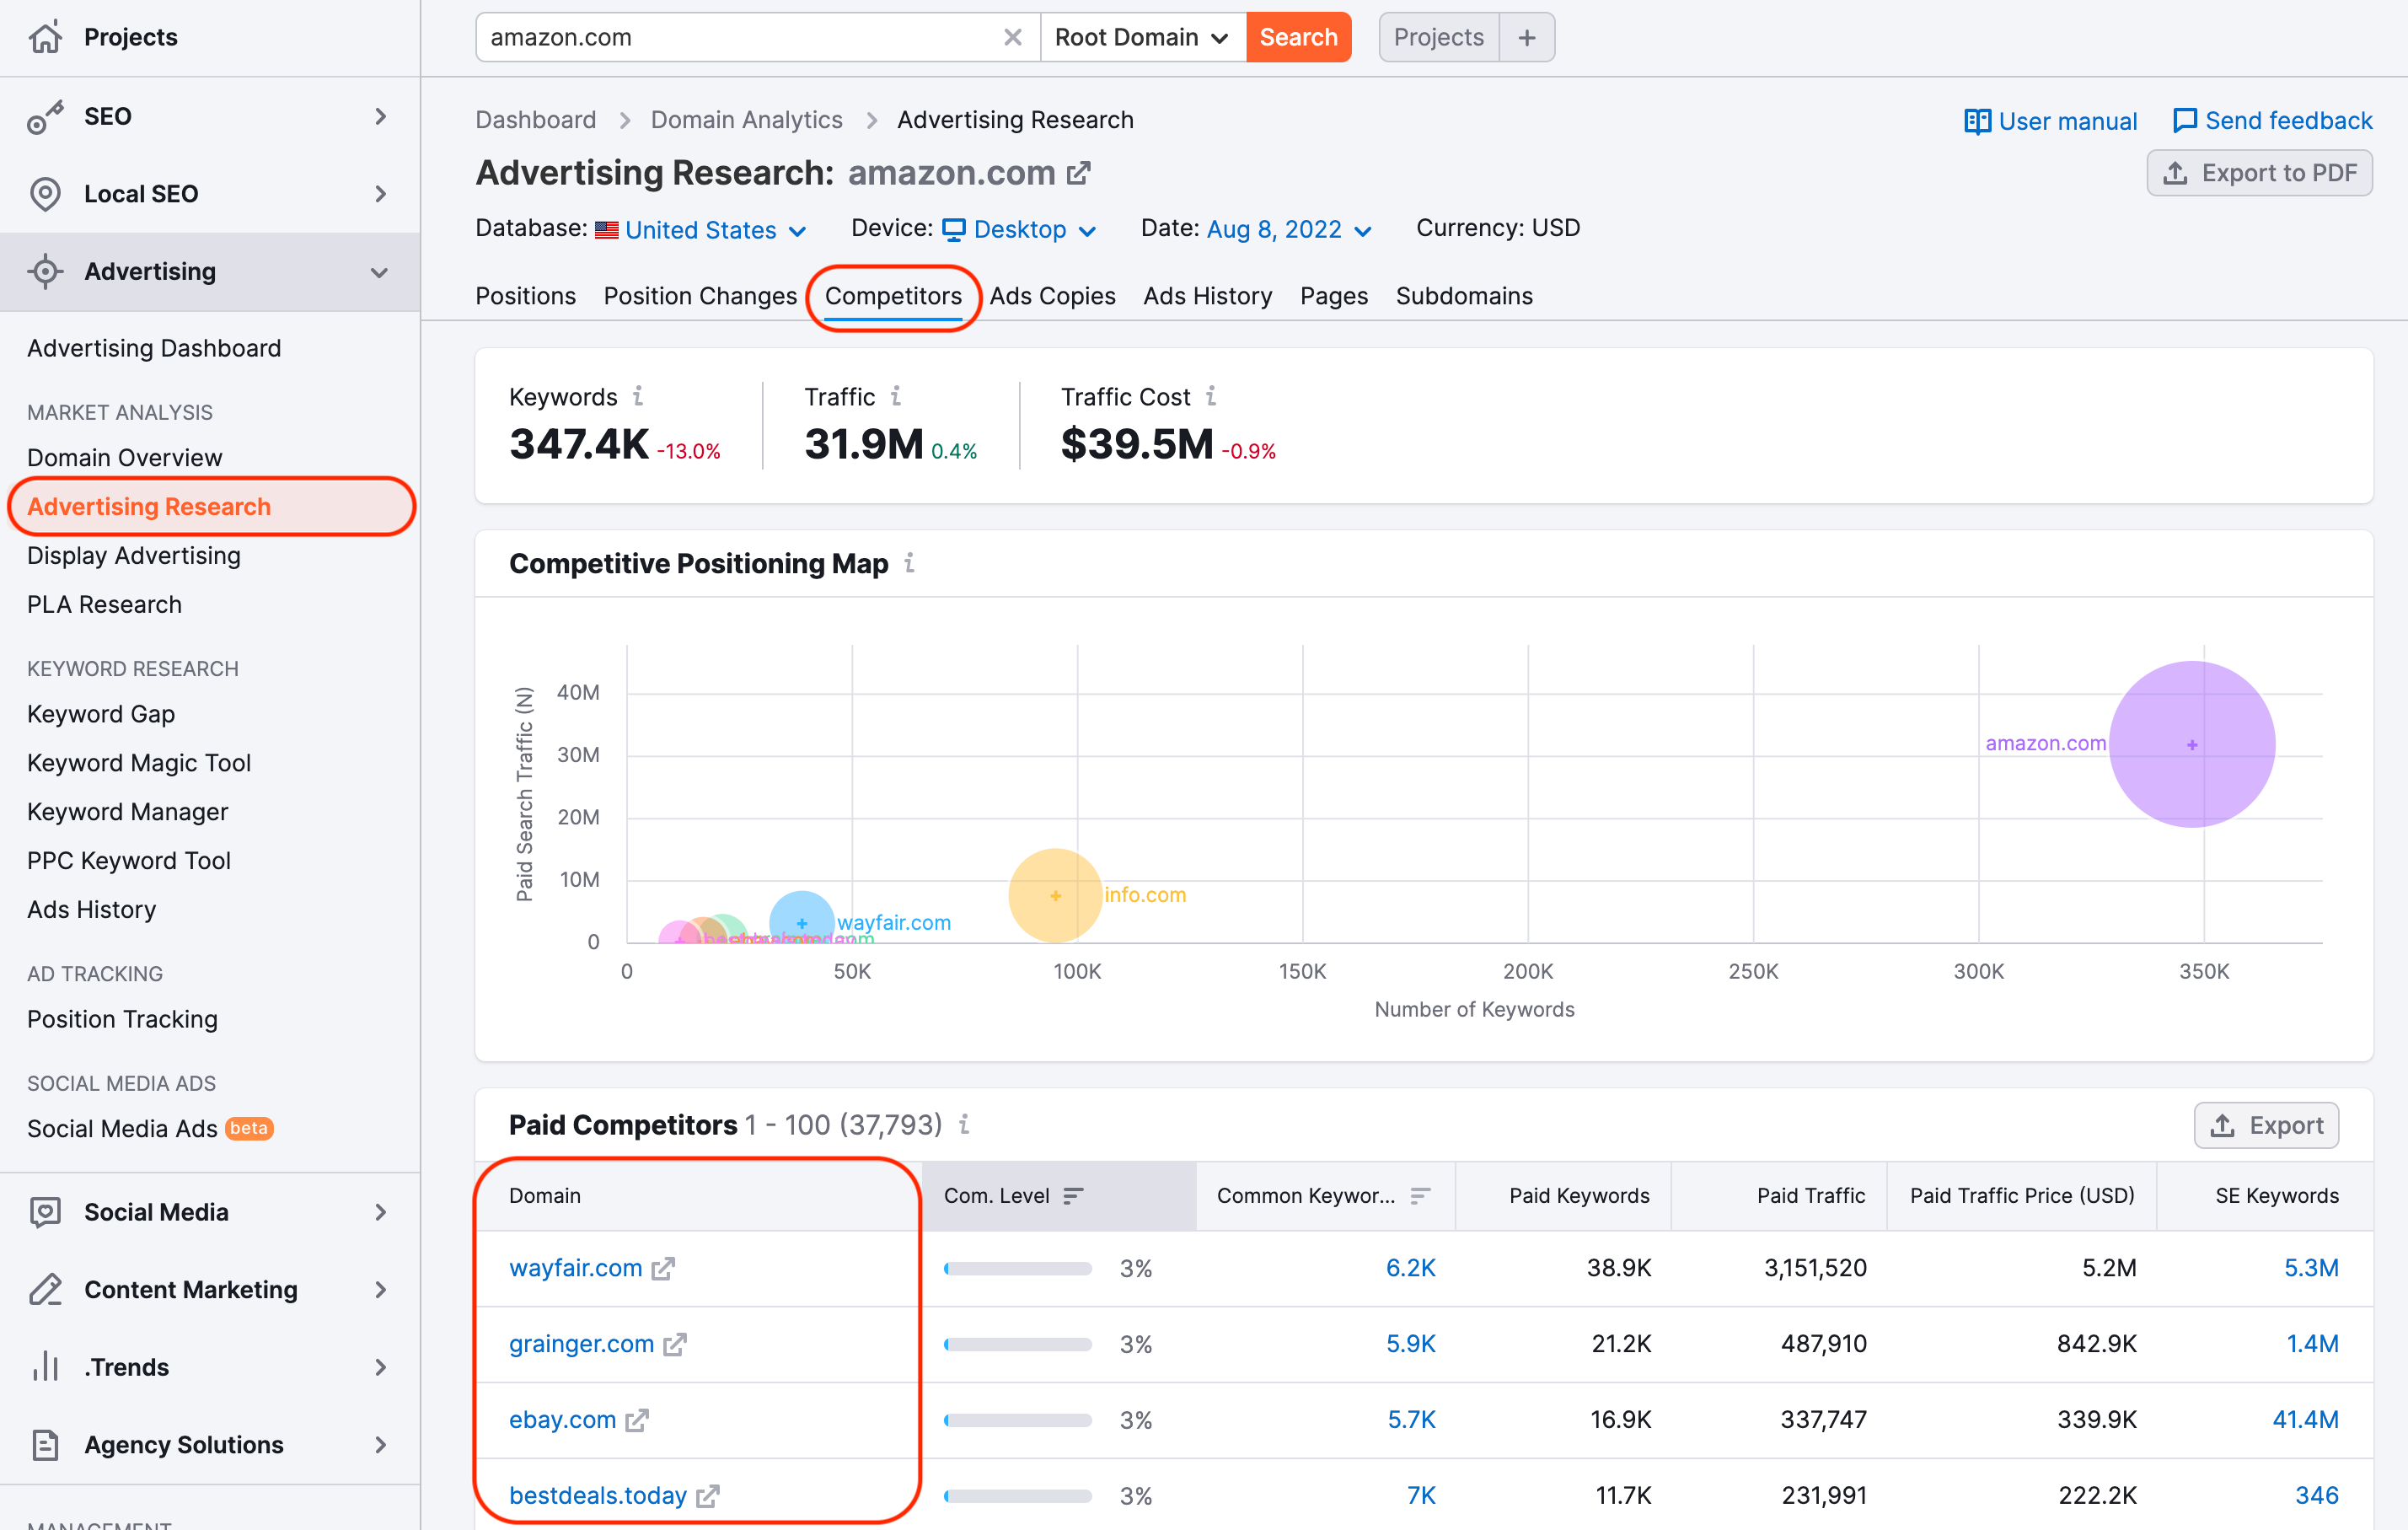Open the Position Changes tab
This screenshot has height=1530, width=2408.
[700, 296]
